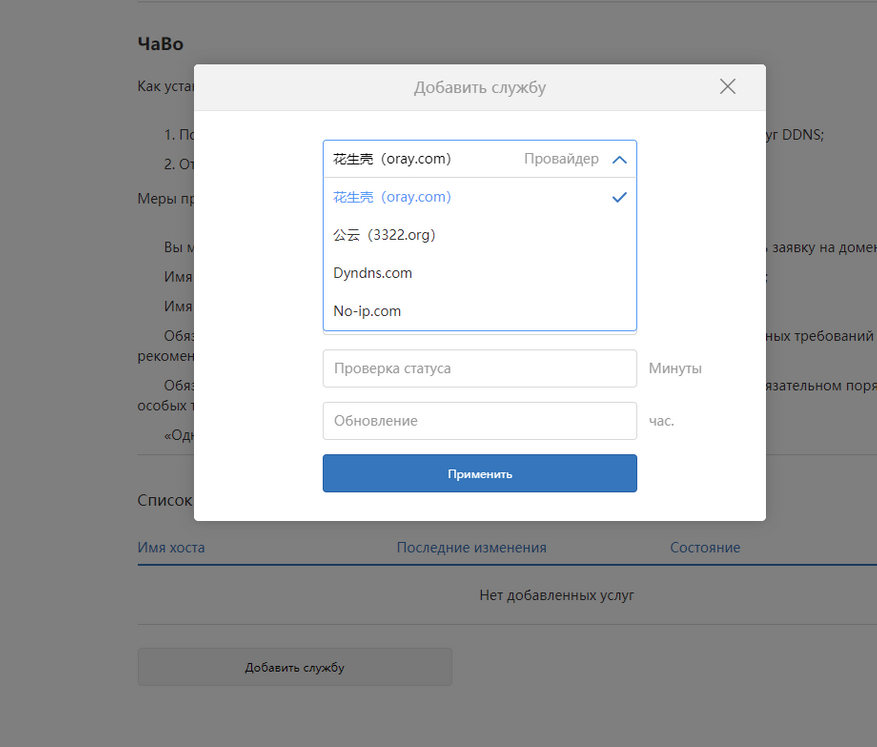Click the Последние изменения column header
877x747 pixels.
coord(471,547)
